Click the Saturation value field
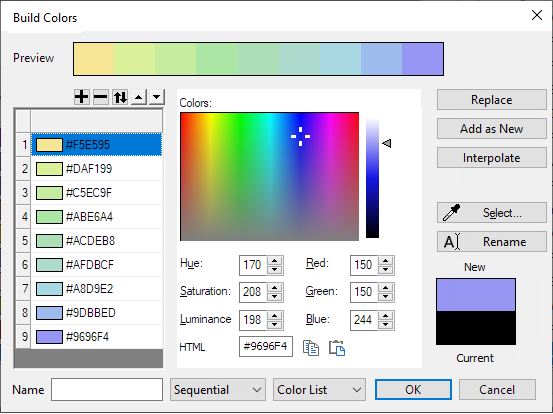Screen dimensions: 553x414 (253, 292)
